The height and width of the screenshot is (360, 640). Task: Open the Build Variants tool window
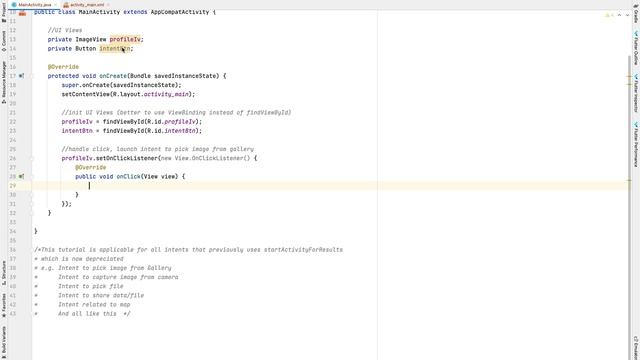tap(4, 342)
